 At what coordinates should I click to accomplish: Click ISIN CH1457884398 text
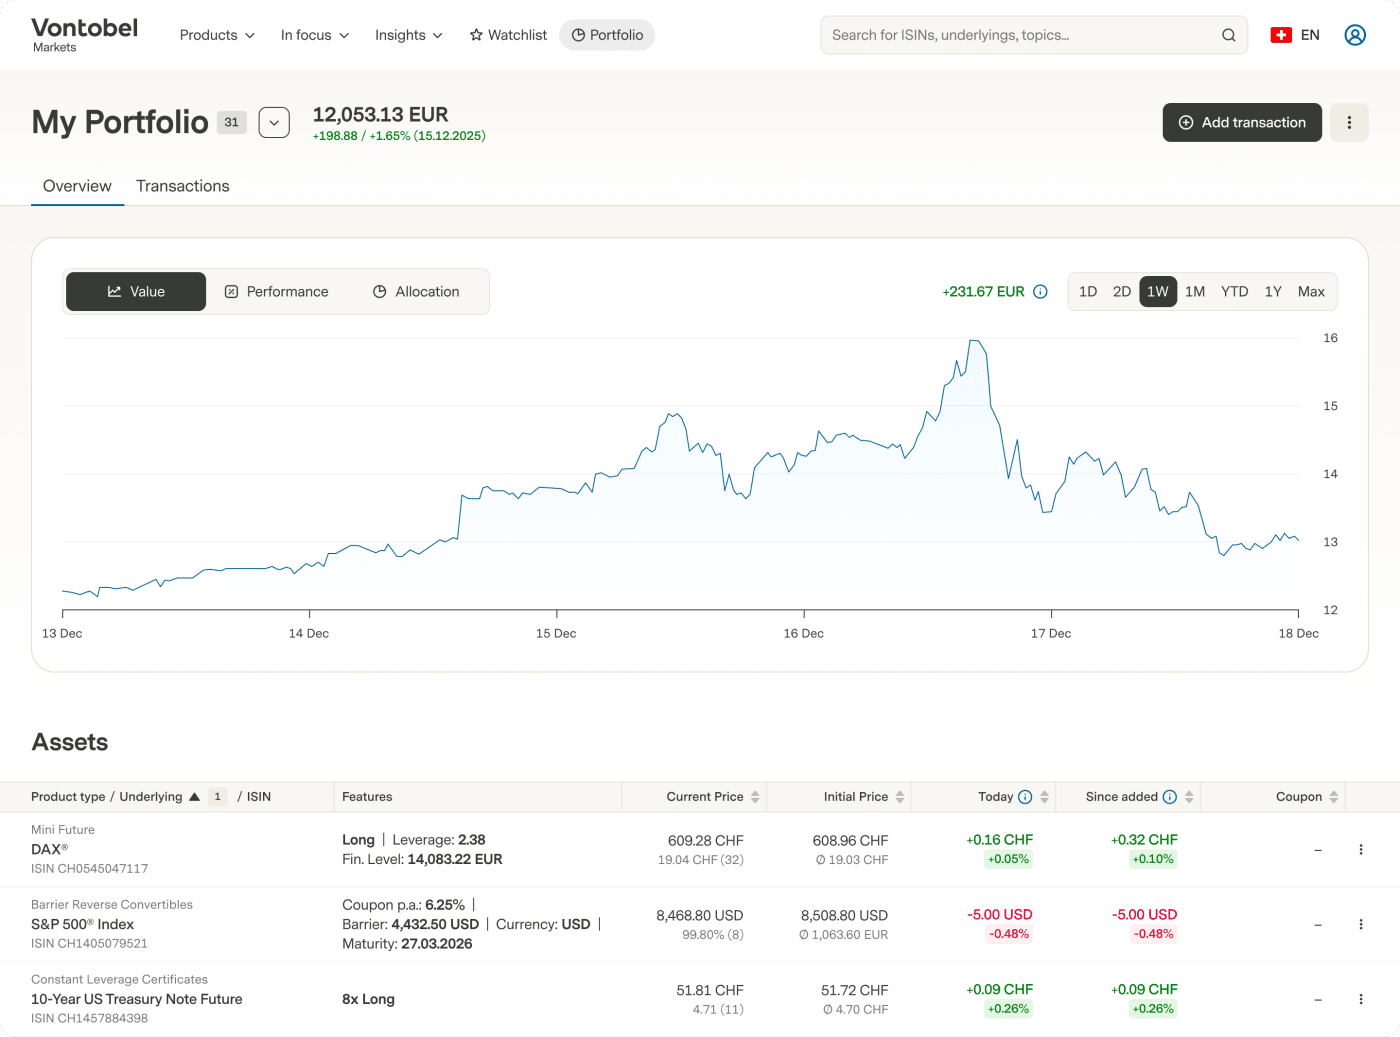click(89, 1019)
